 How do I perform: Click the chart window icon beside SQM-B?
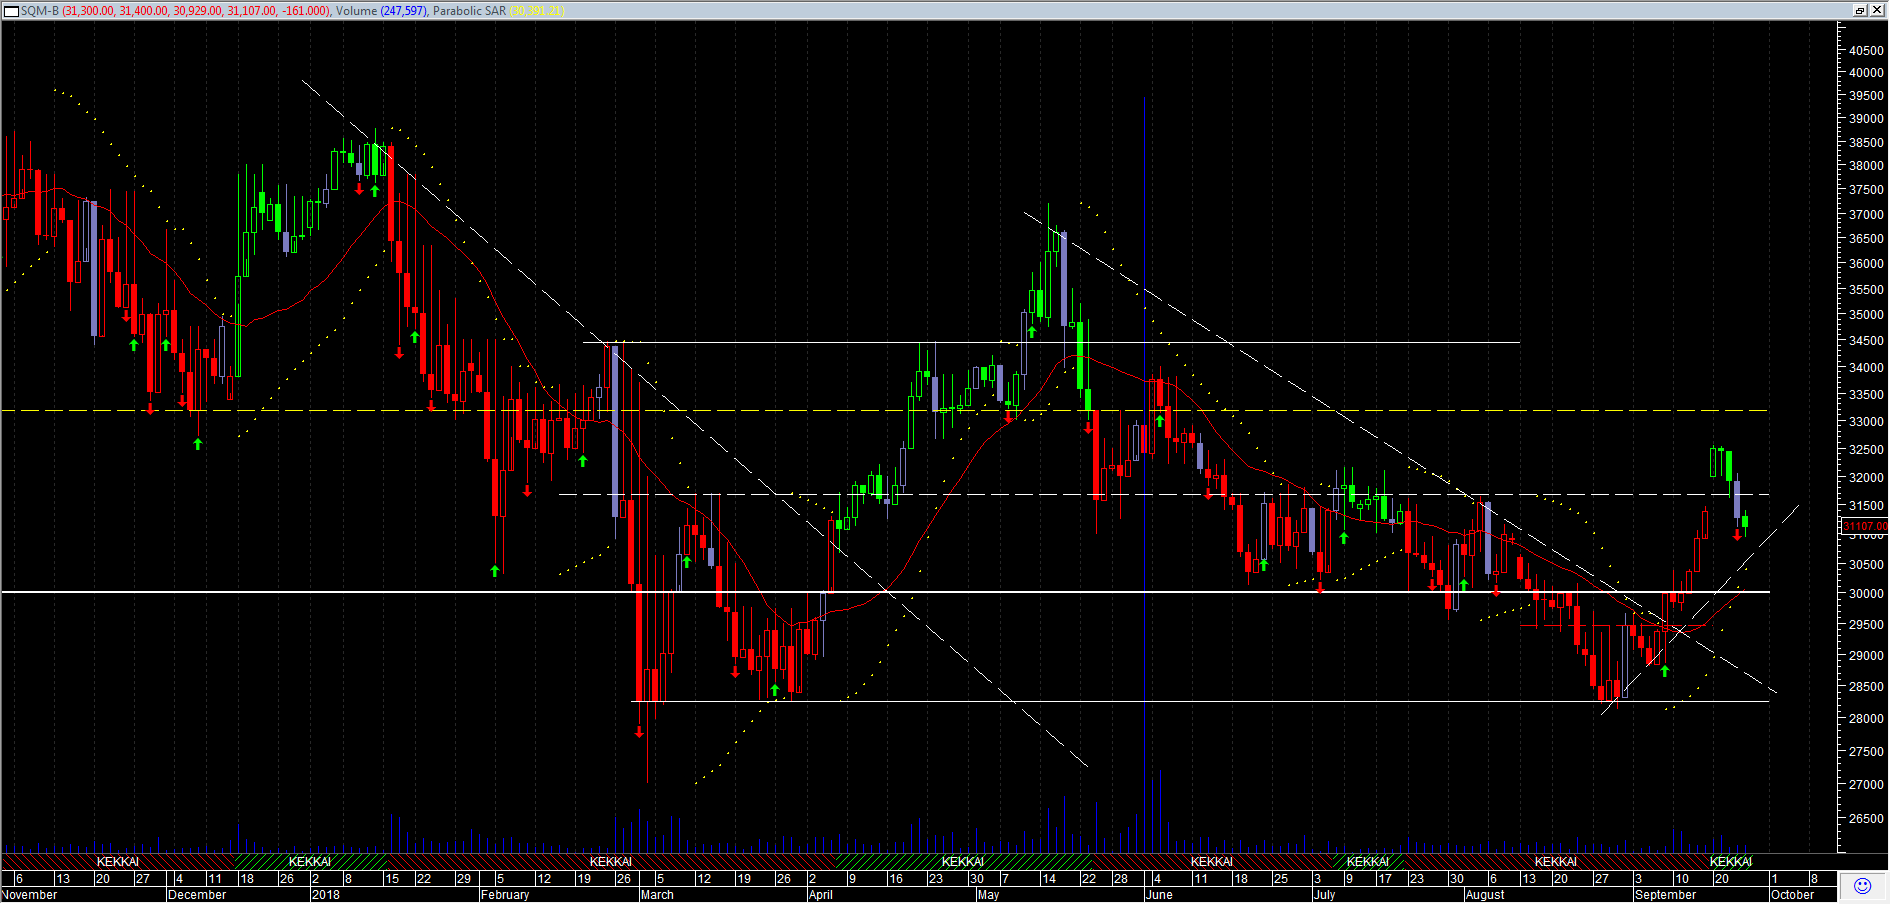(x=12, y=11)
